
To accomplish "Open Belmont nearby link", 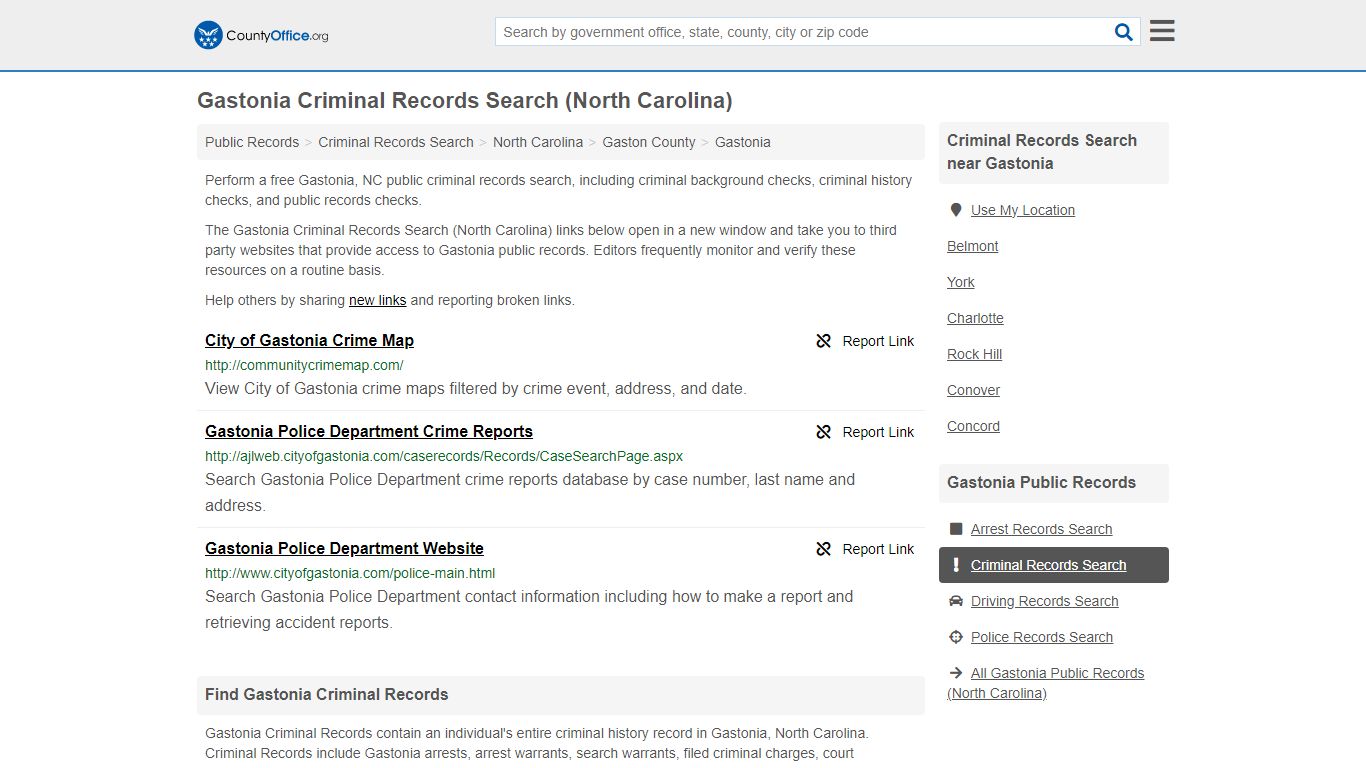I will tap(973, 246).
